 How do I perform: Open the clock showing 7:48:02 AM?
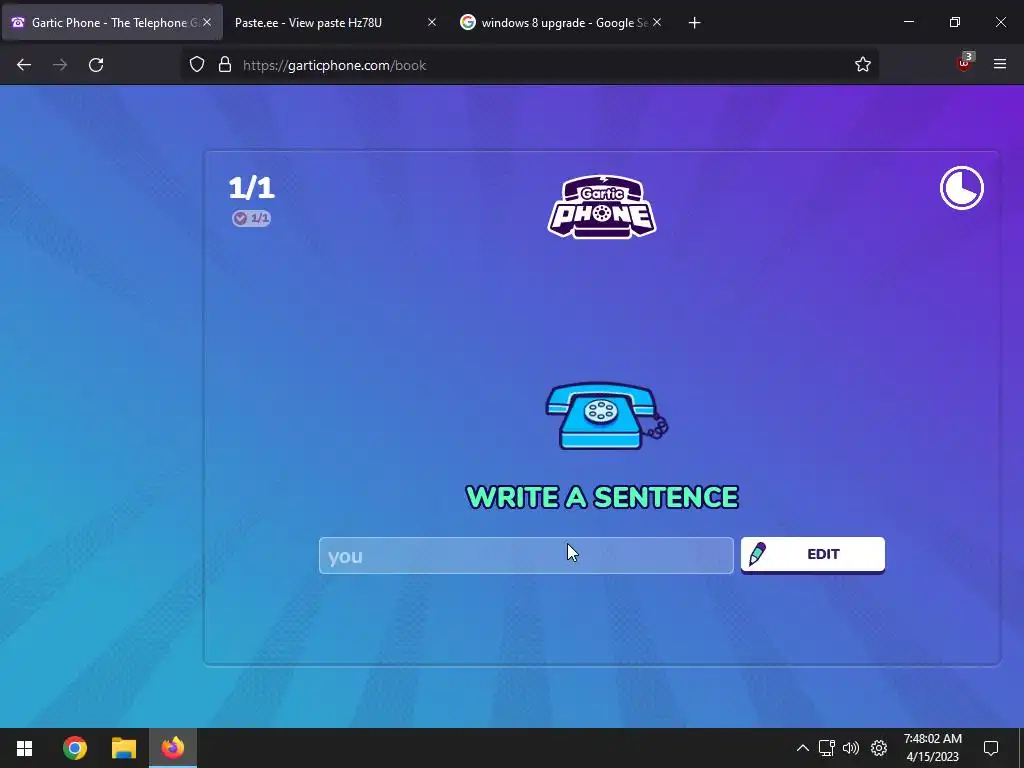click(933, 748)
